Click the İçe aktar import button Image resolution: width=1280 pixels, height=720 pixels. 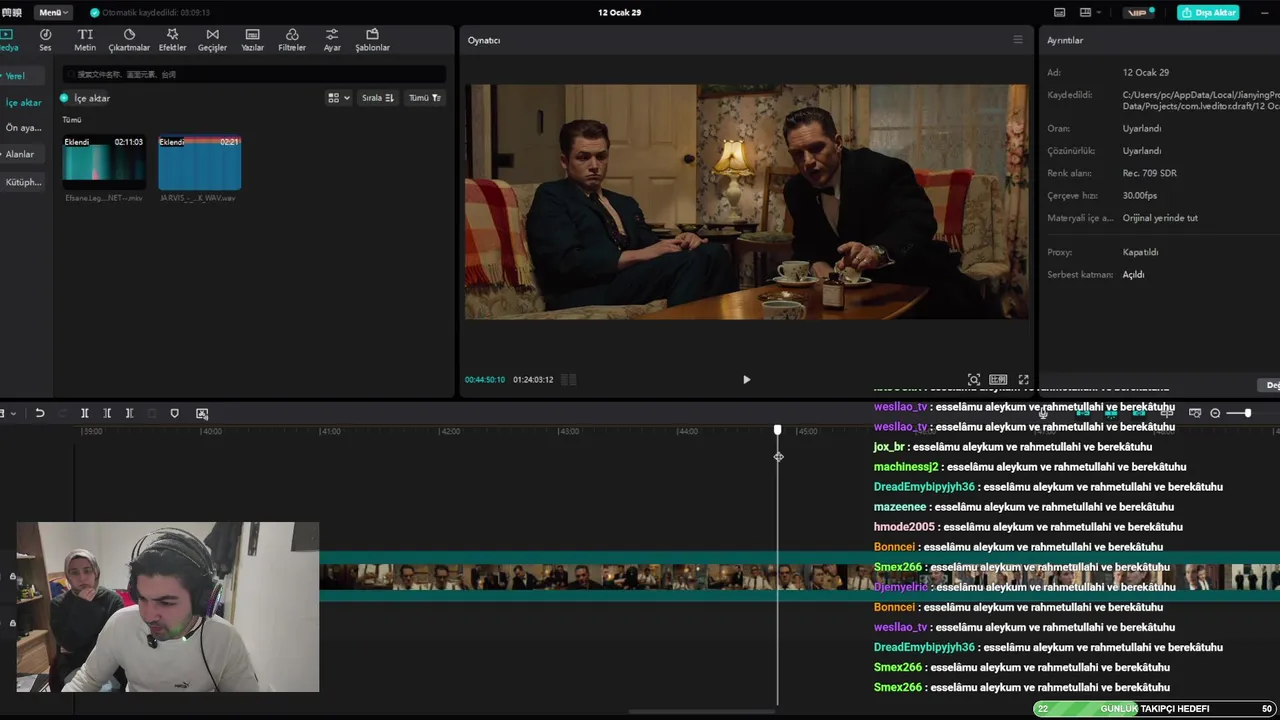pyautogui.click(x=85, y=98)
